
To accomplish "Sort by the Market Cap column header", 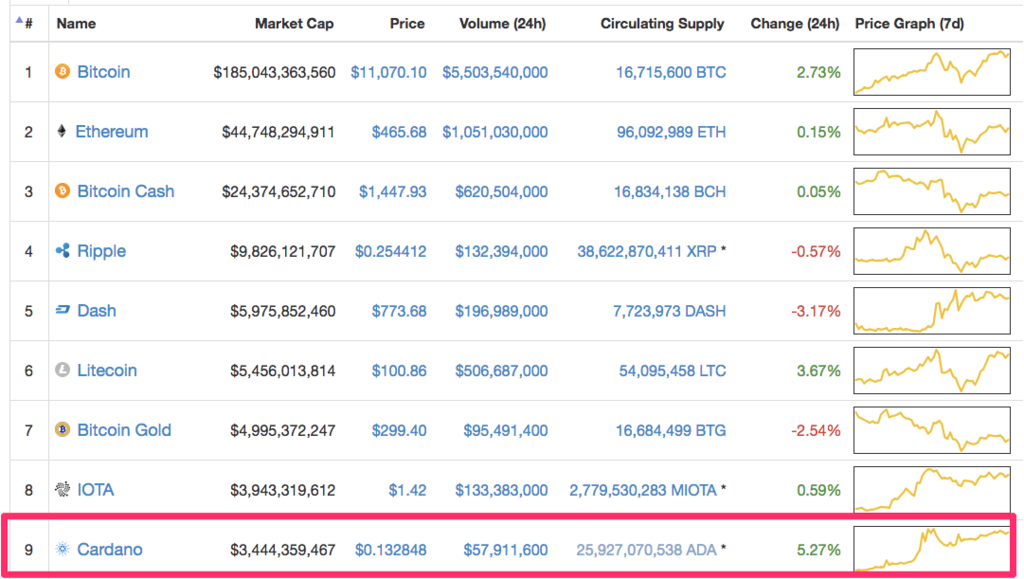I will pos(294,23).
